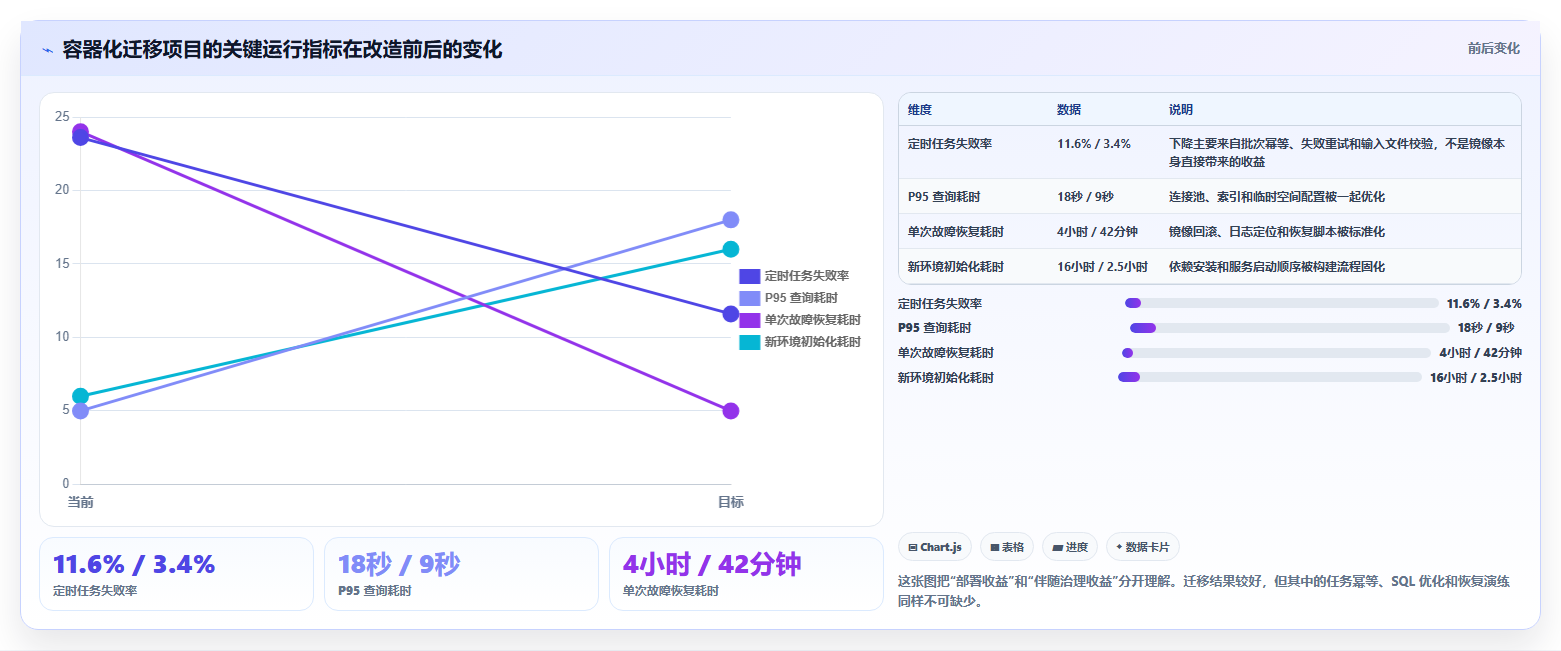
Task: Toggle 单次故障恢复耗时 legend color box
Action: tap(750, 320)
